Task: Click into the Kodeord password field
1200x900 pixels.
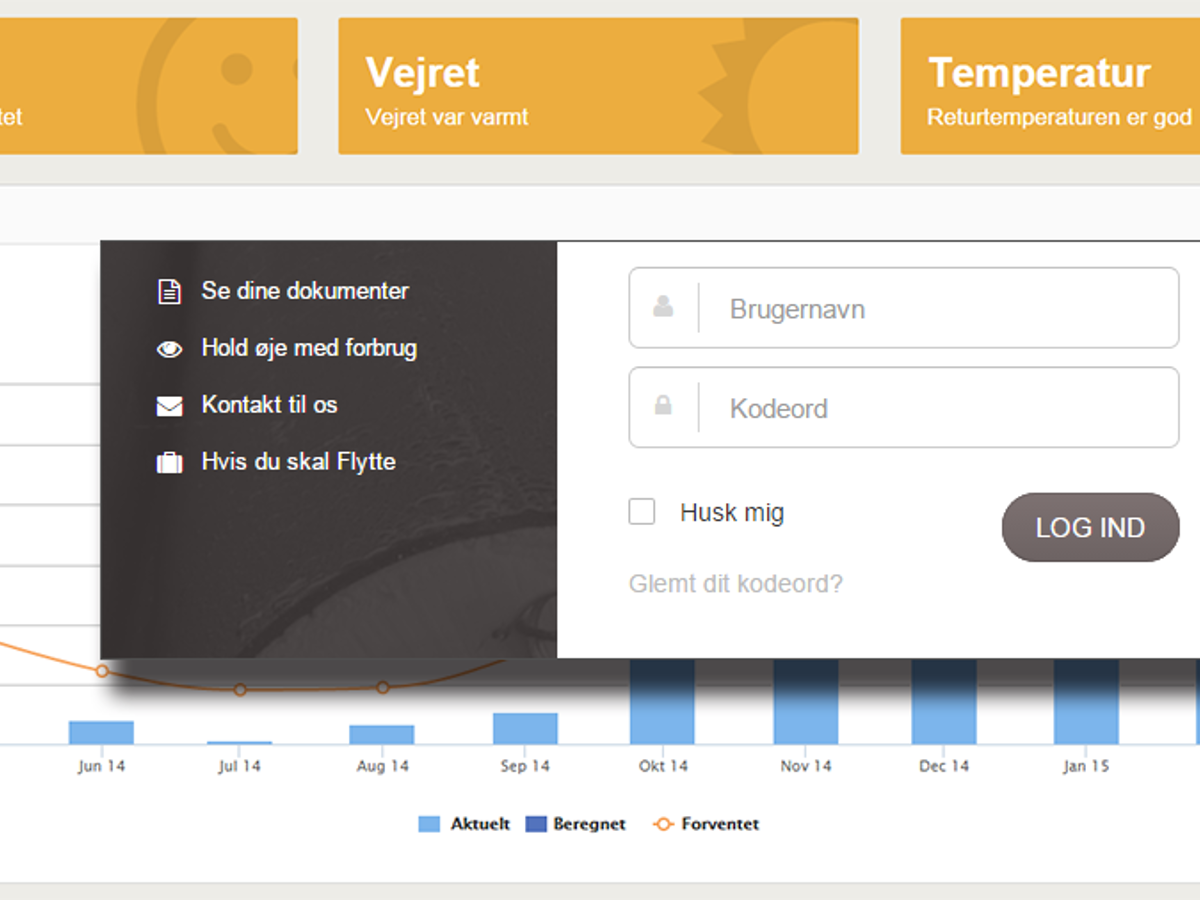Action: click(x=935, y=408)
